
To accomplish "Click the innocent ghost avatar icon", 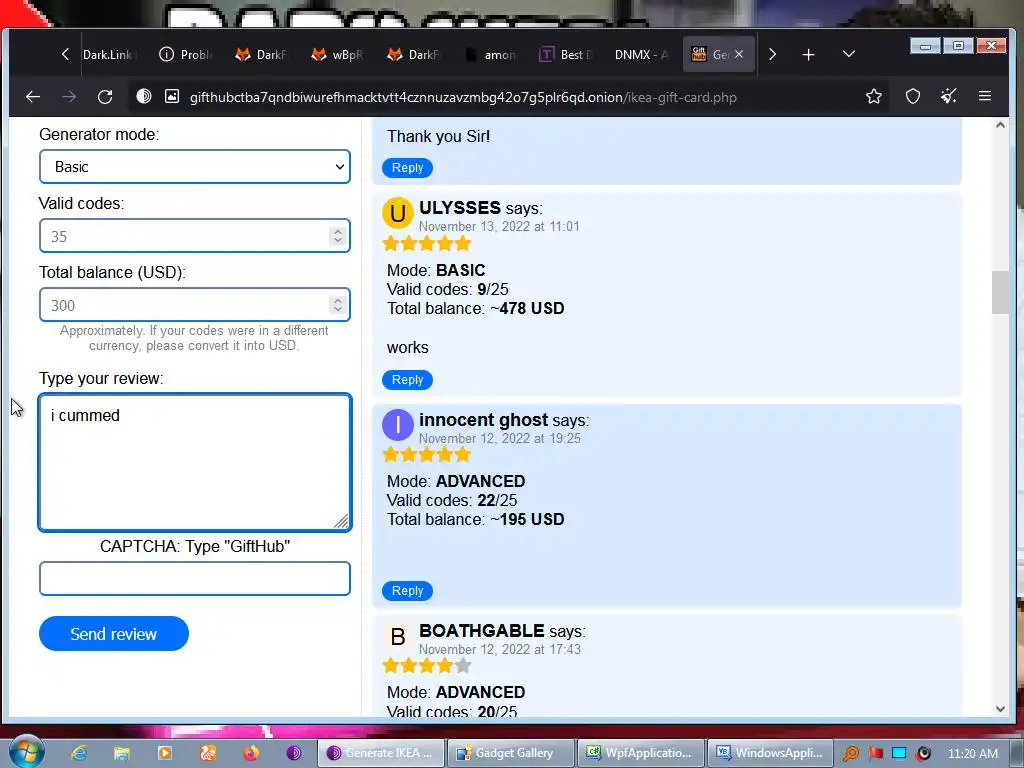I will (x=398, y=425).
